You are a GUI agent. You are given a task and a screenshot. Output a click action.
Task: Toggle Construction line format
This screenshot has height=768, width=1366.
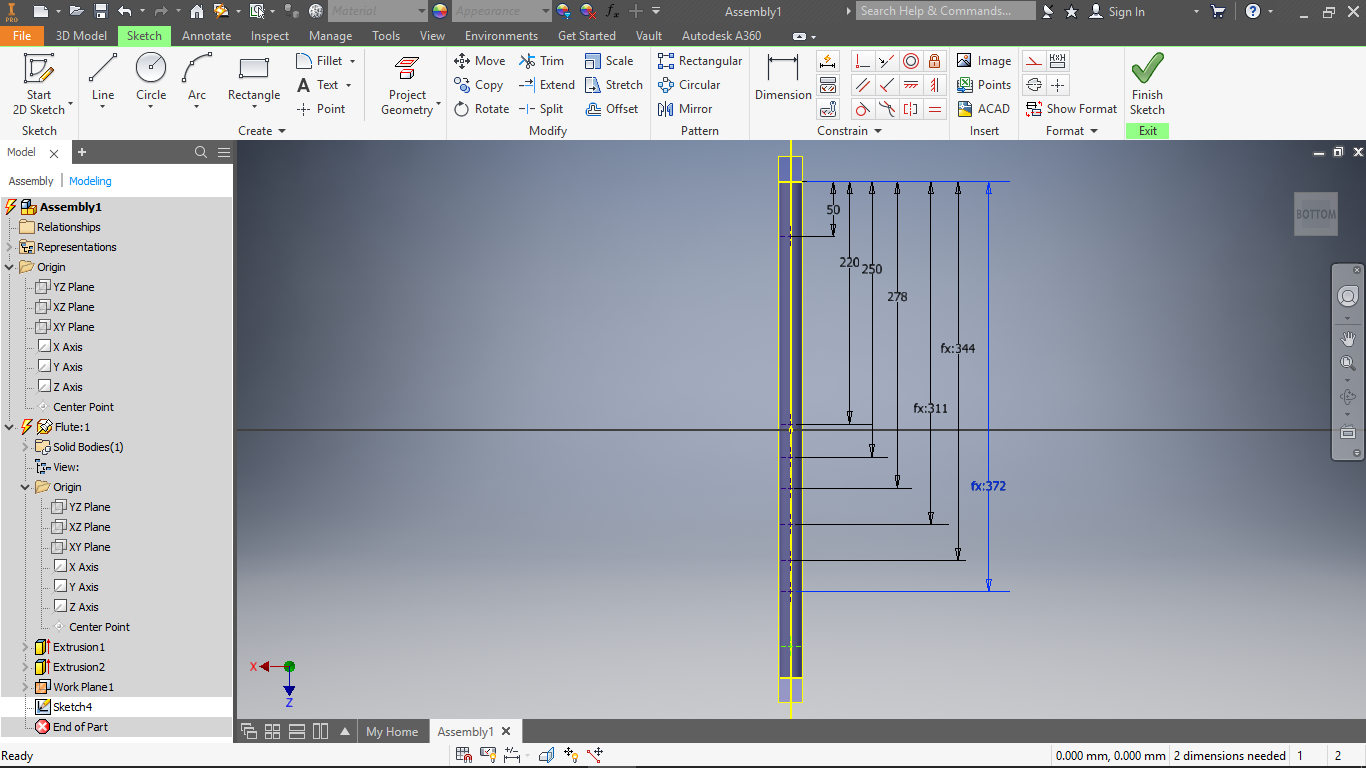1034,61
